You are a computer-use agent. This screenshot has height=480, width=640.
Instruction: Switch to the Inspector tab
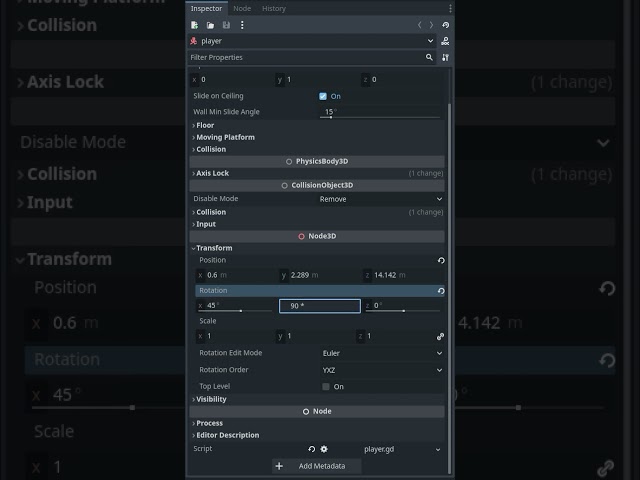(x=206, y=8)
